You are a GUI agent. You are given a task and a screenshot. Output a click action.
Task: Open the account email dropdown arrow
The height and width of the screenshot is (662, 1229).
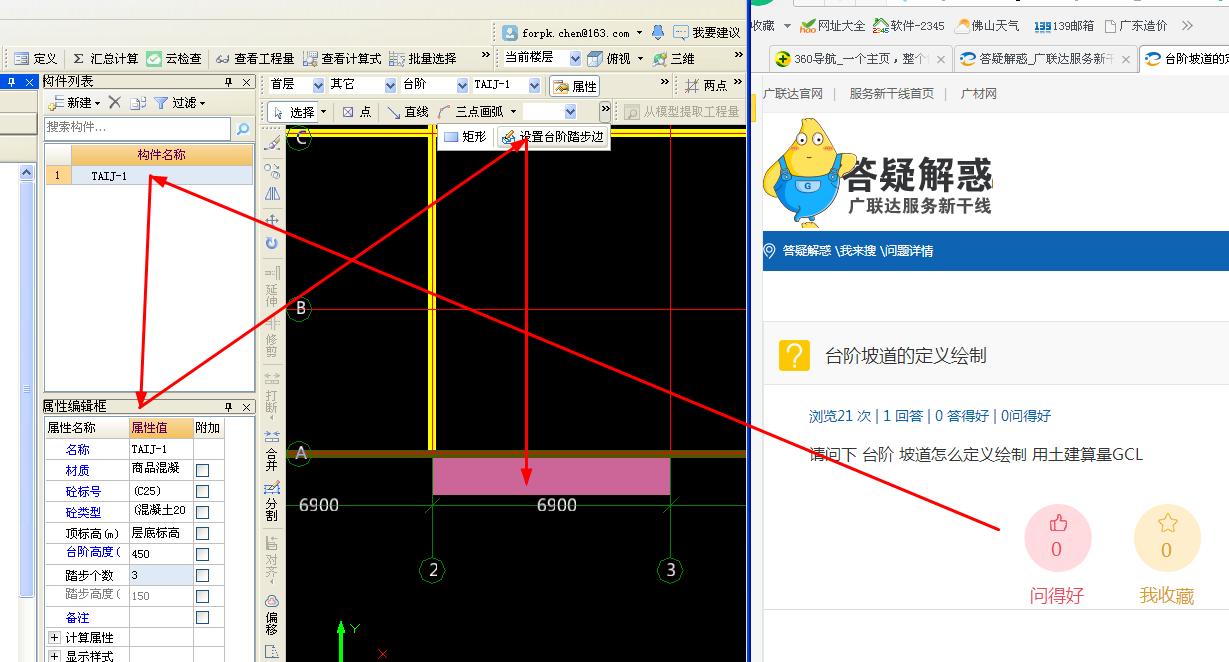pos(640,33)
